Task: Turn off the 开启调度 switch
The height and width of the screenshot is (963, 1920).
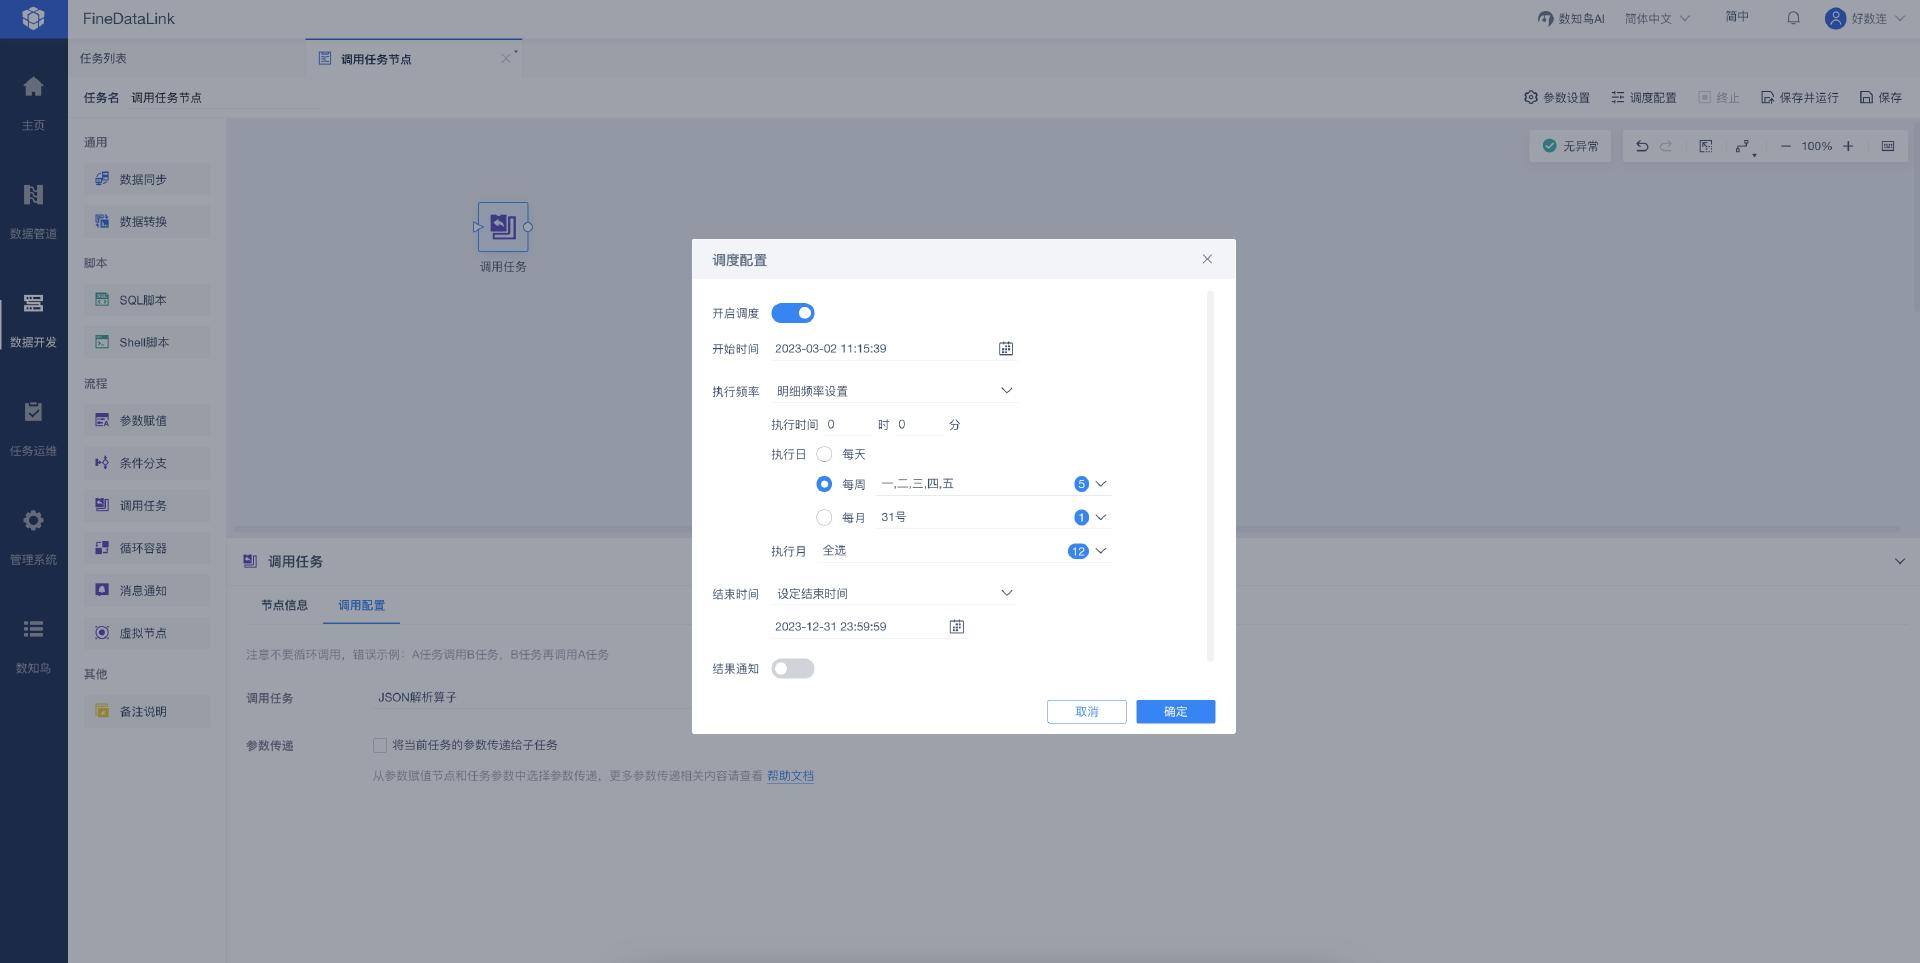Action: [x=793, y=313]
